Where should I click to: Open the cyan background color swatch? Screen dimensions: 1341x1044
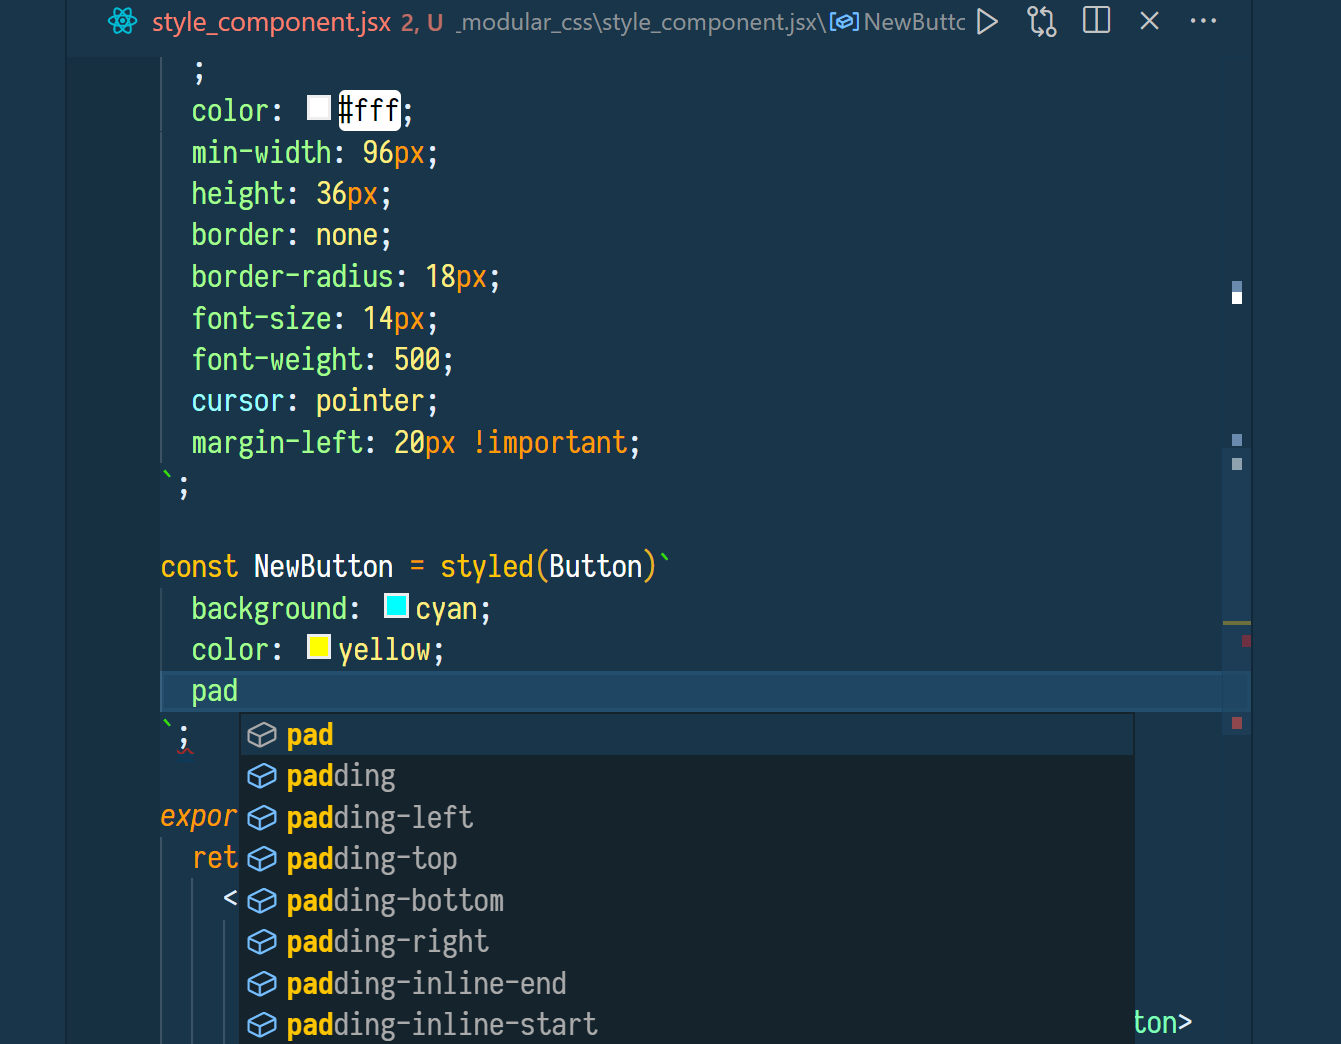click(396, 606)
